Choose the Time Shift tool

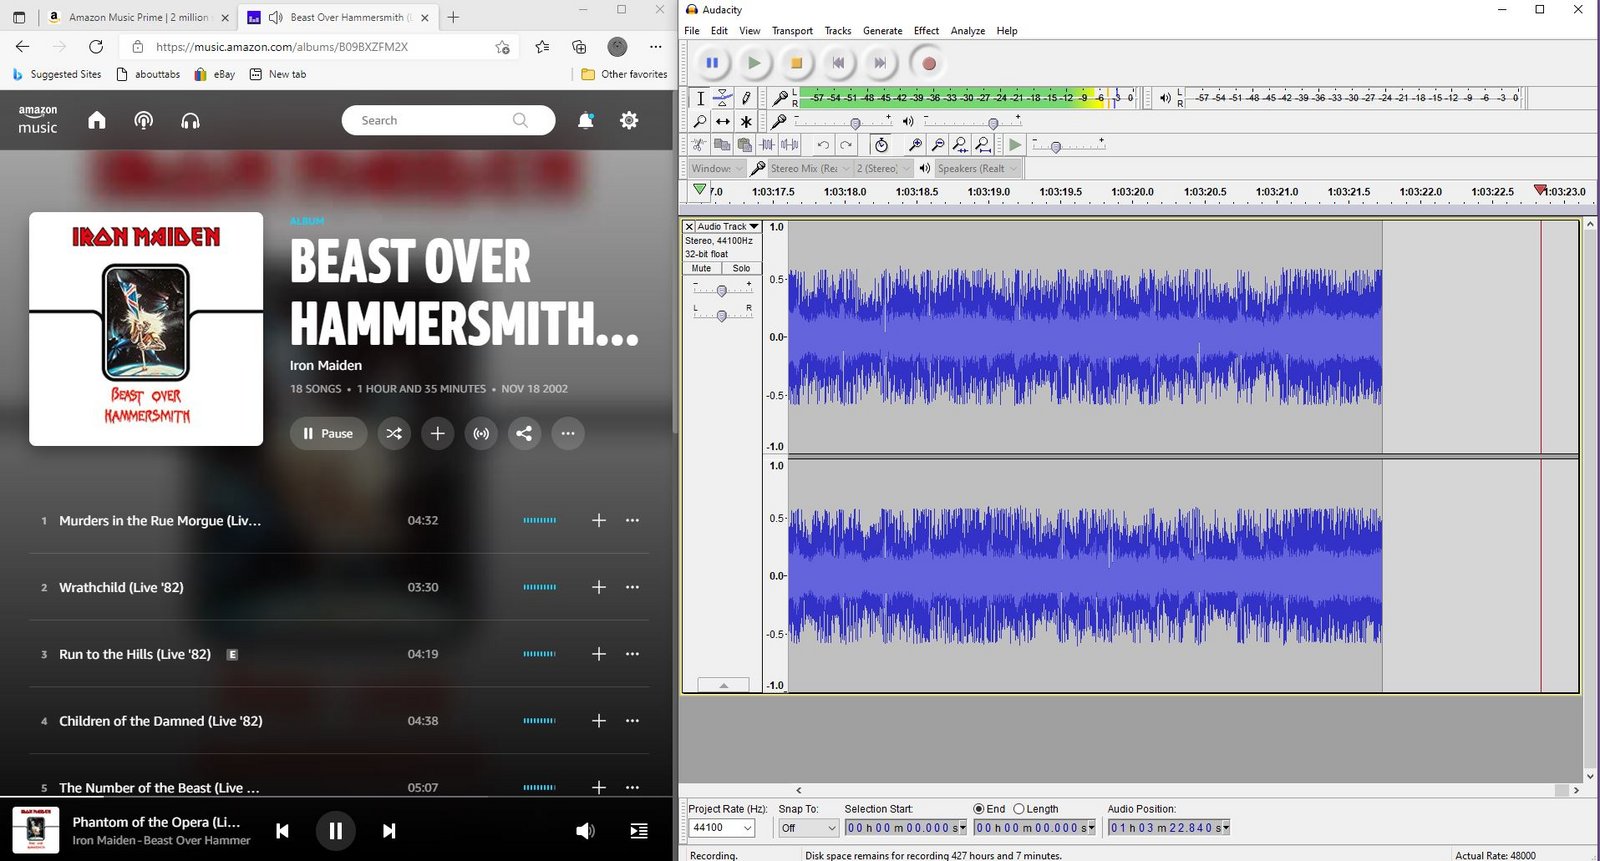tap(722, 121)
